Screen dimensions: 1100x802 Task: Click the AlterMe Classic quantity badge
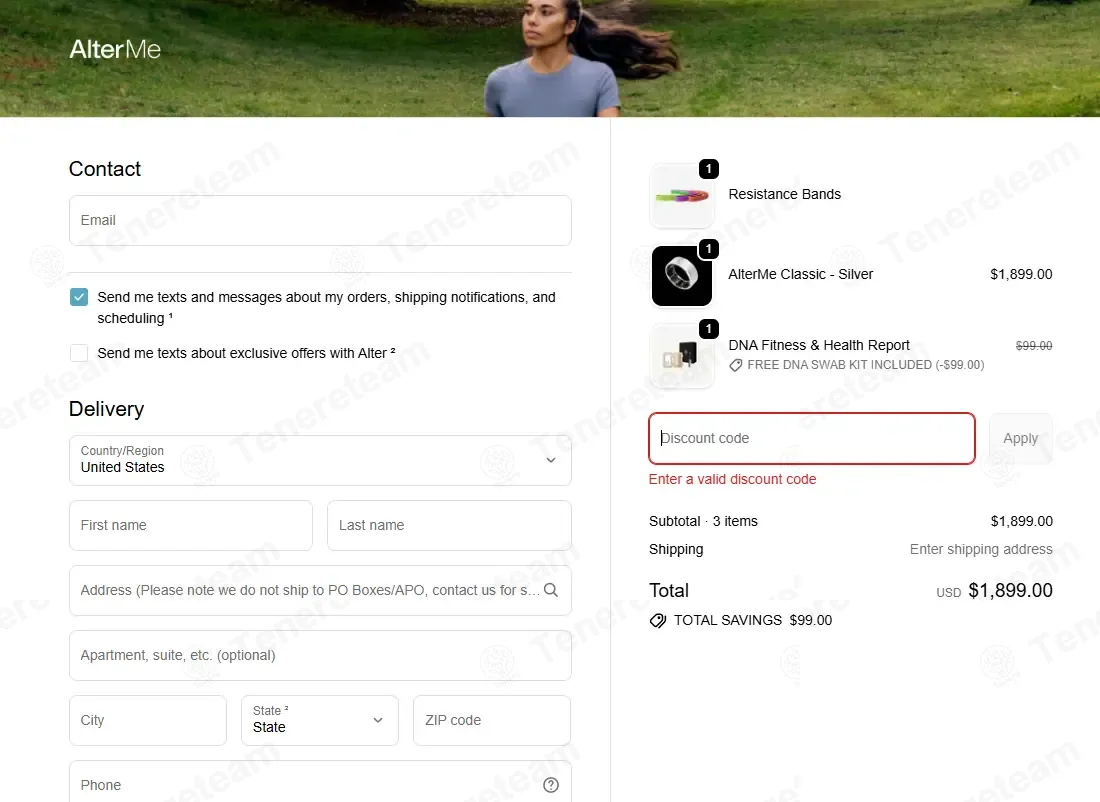(x=709, y=248)
